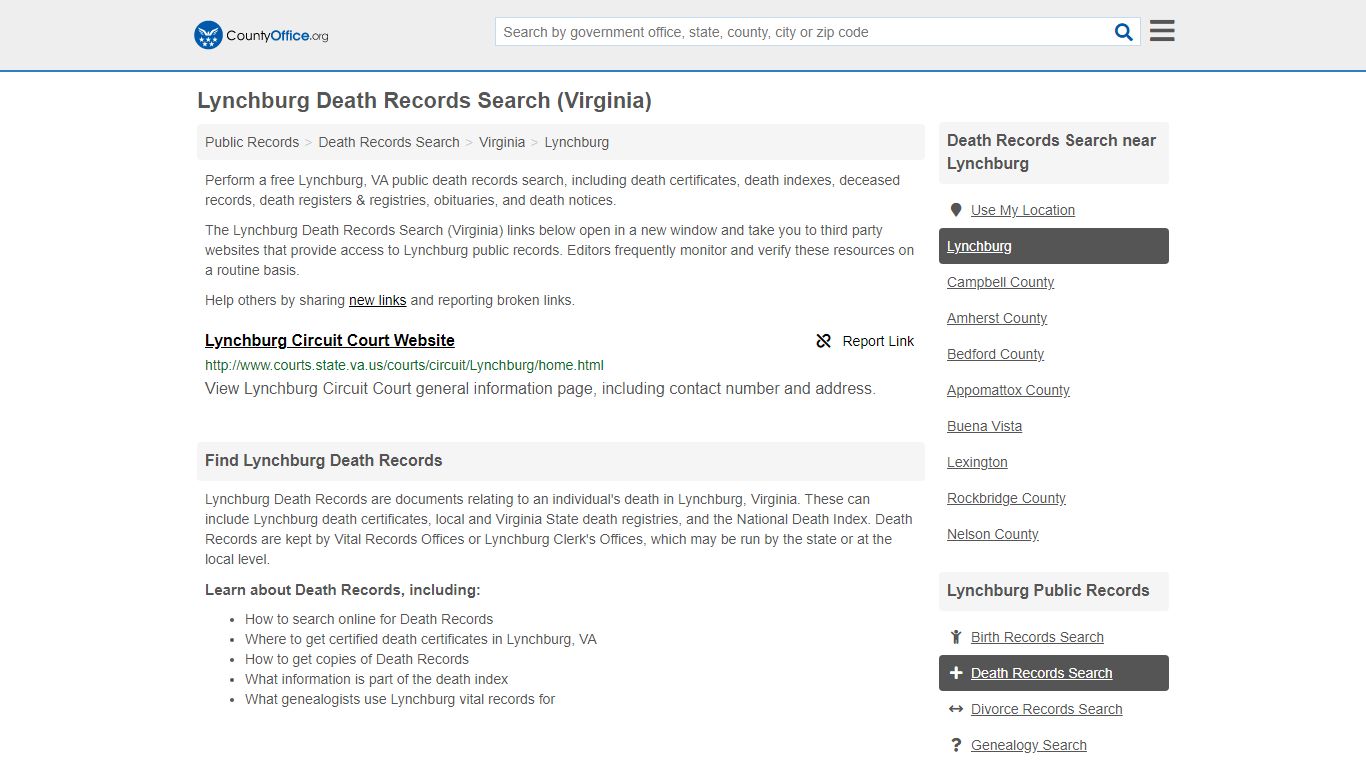The image size is (1366, 768).
Task: Go to Virginia breadcrumb
Action: pos(502,142)
